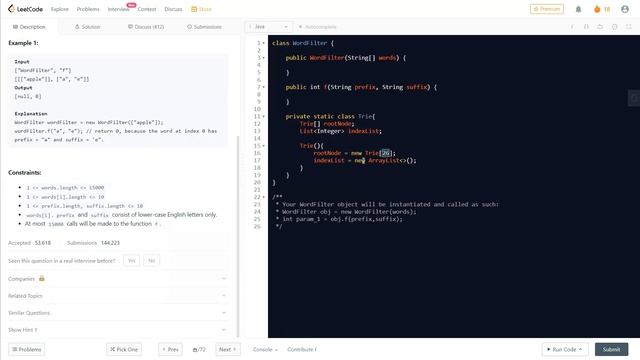Click the Example 1 heading

[23, 43]
